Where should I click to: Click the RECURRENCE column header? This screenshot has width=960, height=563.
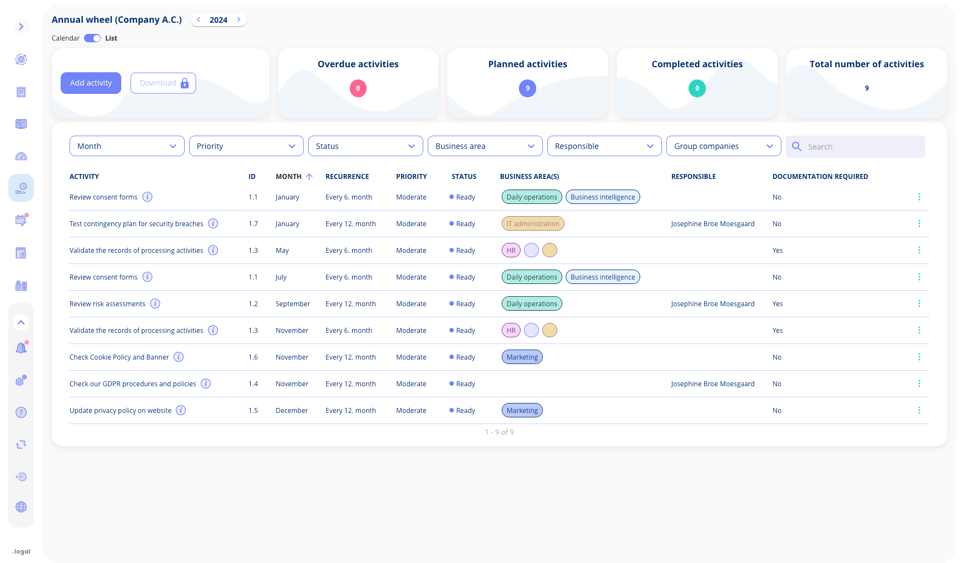[x=347, y=177]
